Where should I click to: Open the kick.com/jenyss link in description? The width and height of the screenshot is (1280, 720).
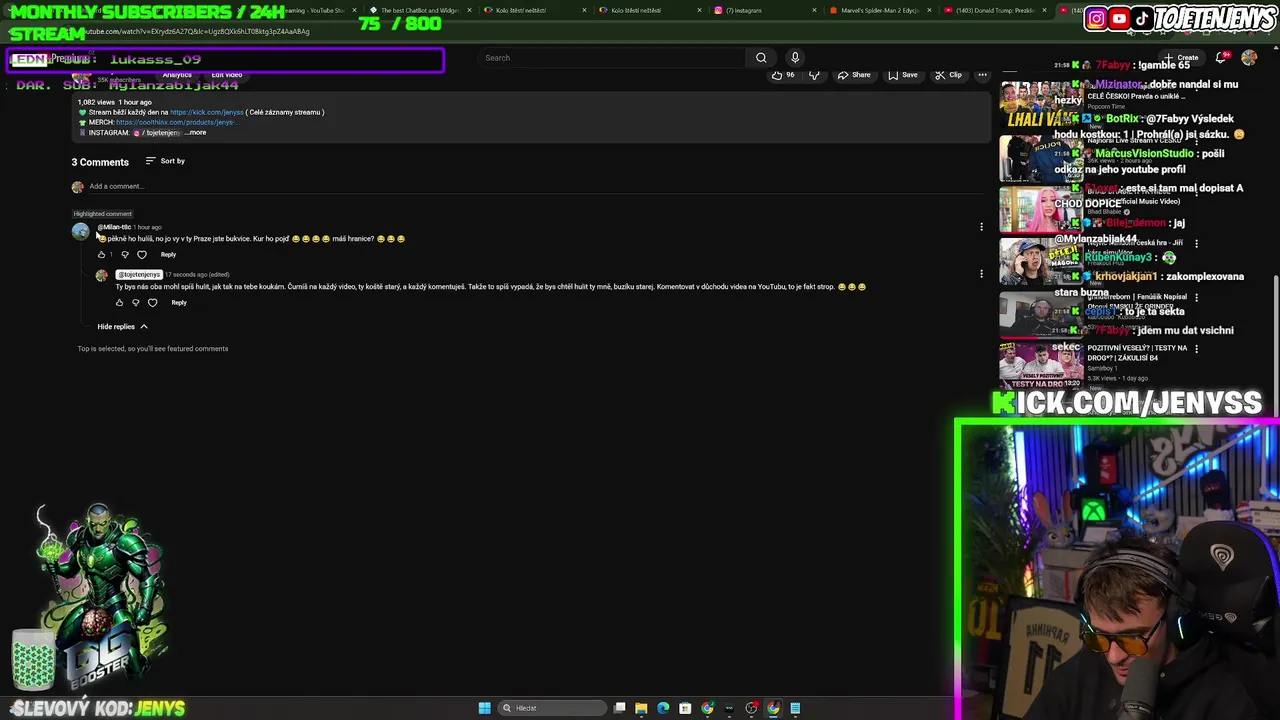click(207, 112)
